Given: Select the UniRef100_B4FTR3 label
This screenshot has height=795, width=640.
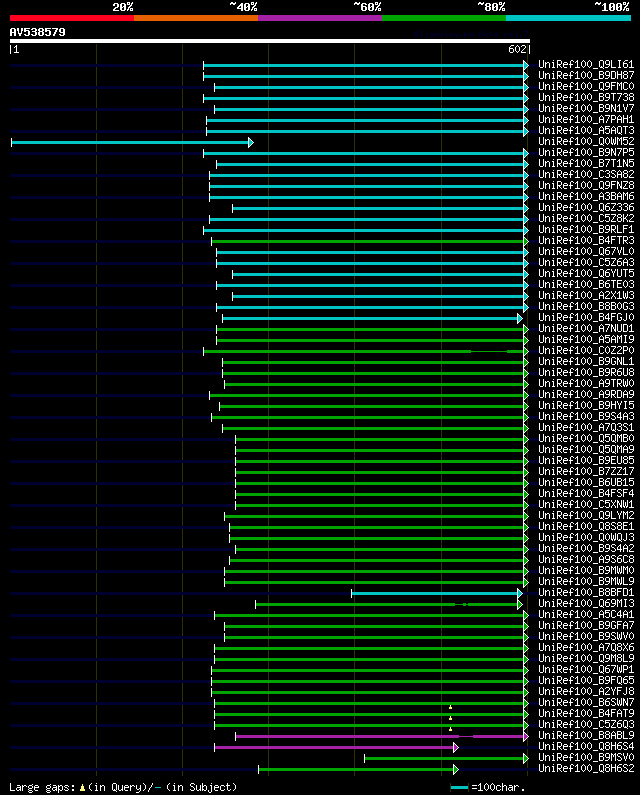Looking at the screenshot, I should 586,240.
